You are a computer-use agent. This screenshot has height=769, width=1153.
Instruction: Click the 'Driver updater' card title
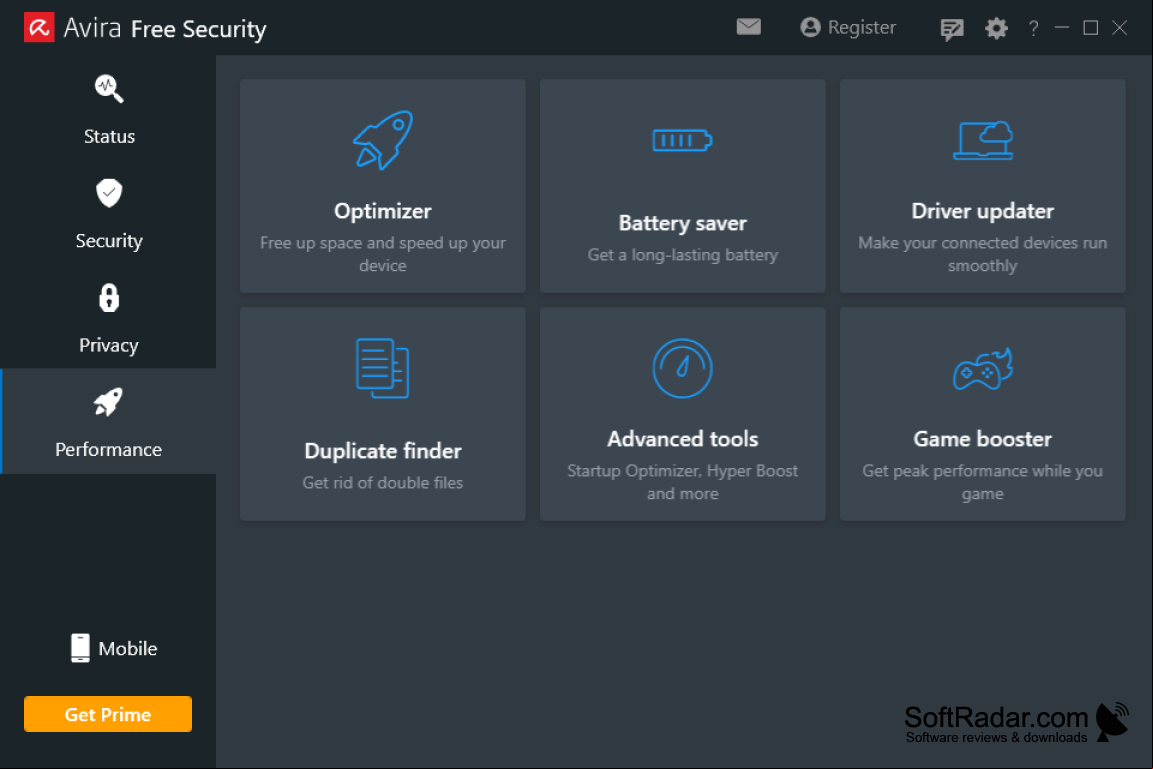[982, 211]
